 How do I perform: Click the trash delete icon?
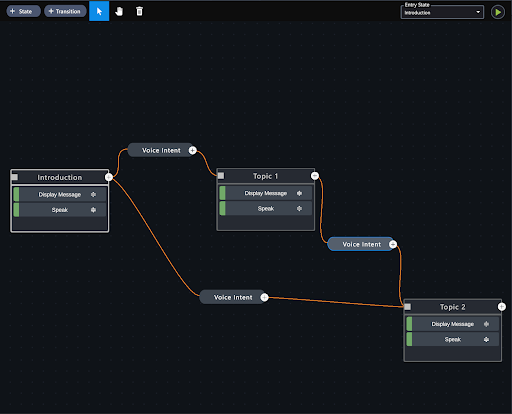click(x=139, y=11)
